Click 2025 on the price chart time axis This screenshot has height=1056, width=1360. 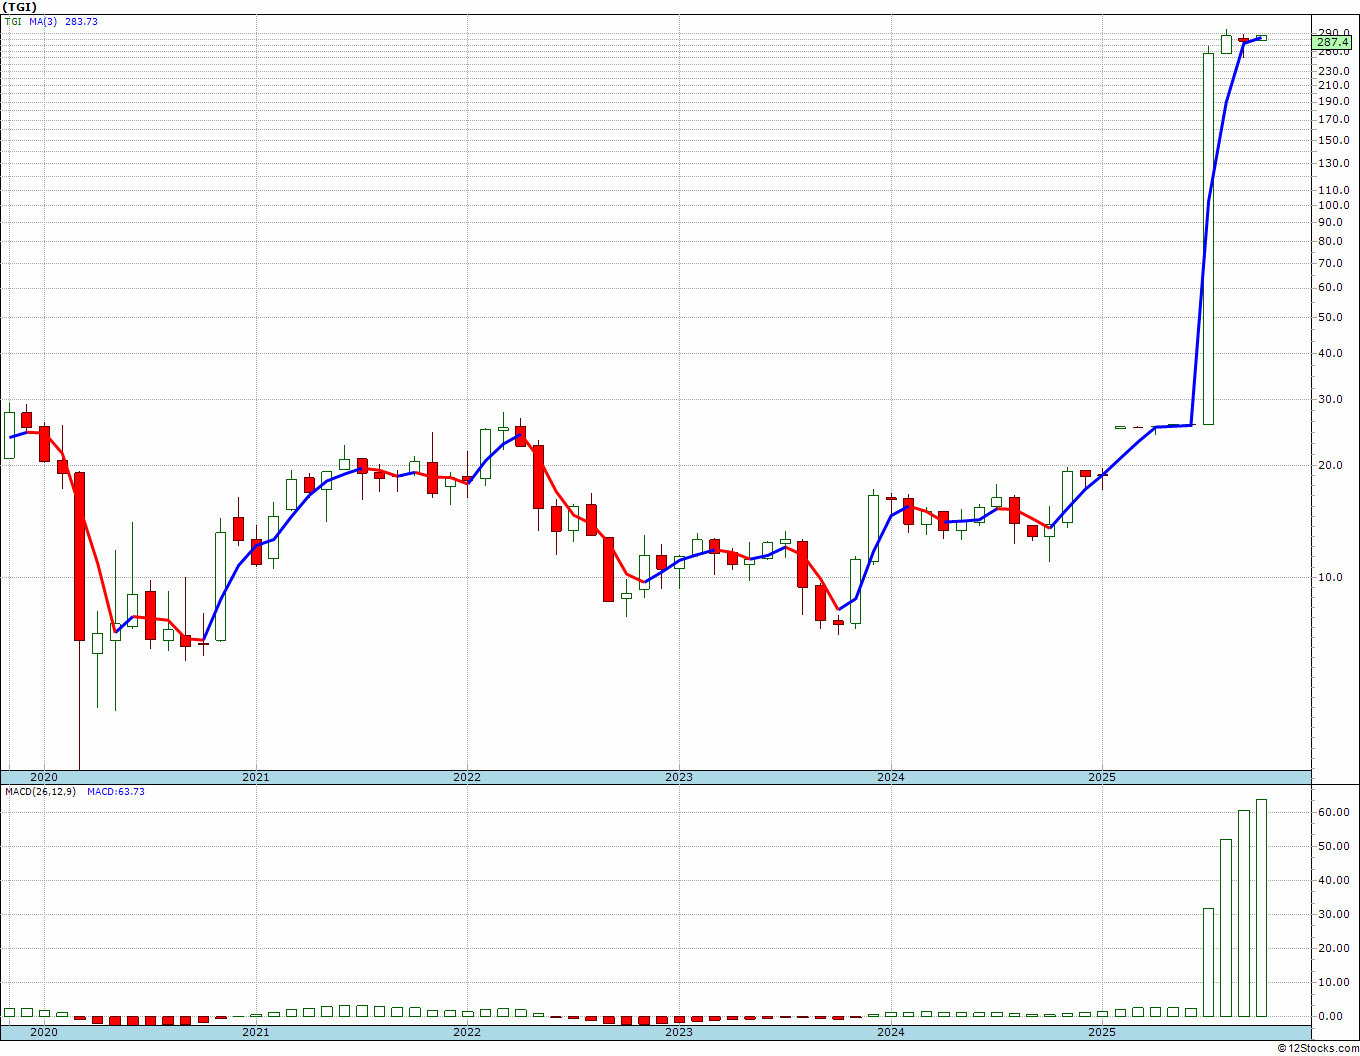pyautogui.click(x=1102, y=777)
